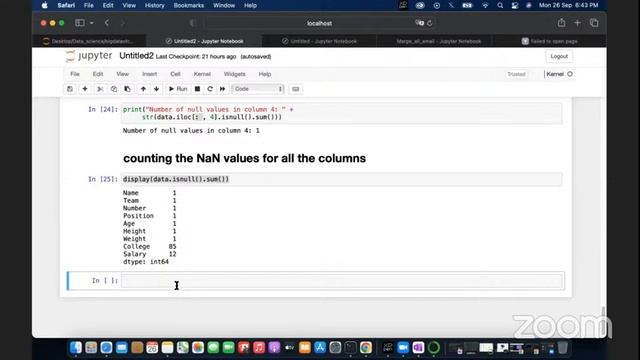The image size is (640, 360).
Task: Open Calendar from the dock
Action: (x=152, y=347)
